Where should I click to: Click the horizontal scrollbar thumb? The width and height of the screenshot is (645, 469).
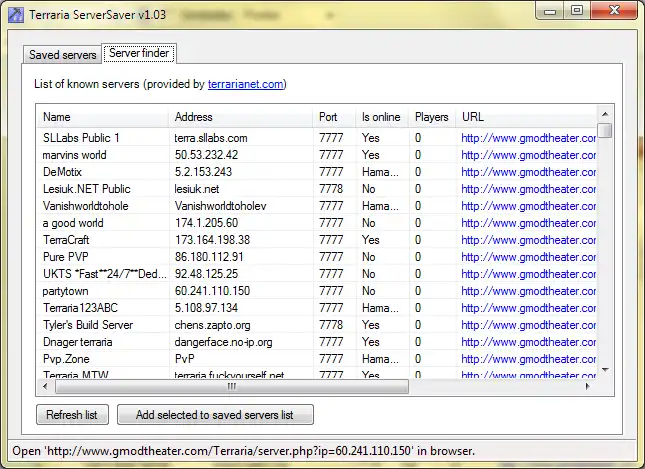point(232,386)
